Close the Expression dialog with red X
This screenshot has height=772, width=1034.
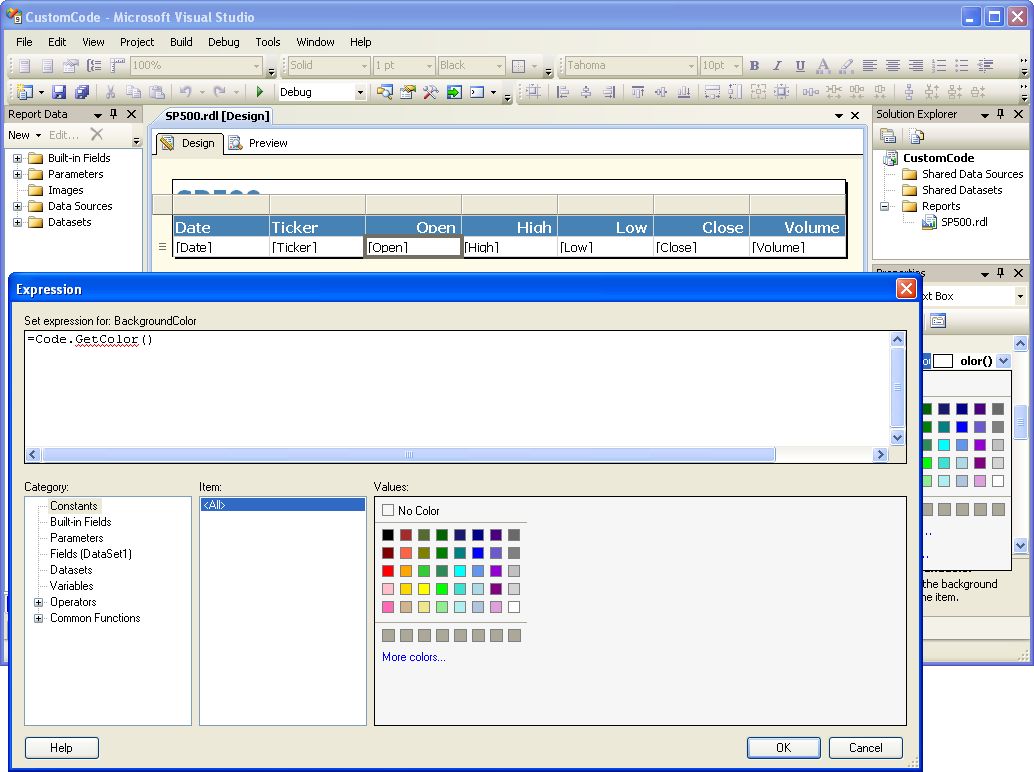click(x=906, y=289)
